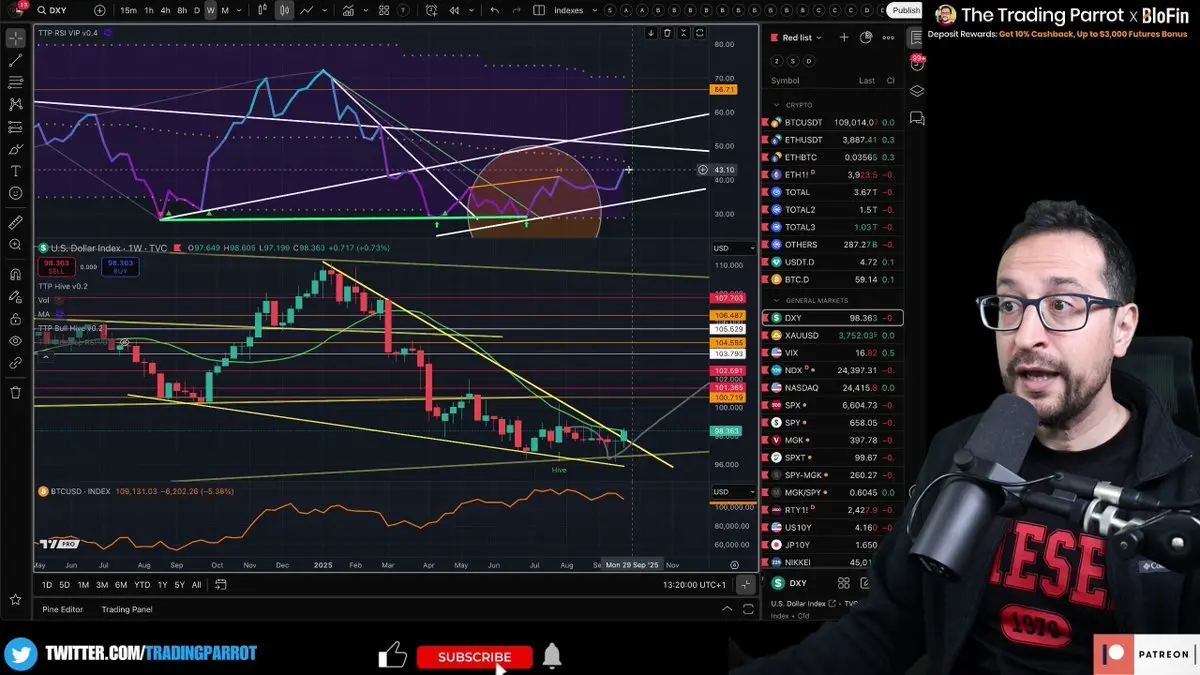Image resolution: width=1200 pixels, height=675 pixels.
Task: Open the chart layout selector icon
Action: point(538,10)
